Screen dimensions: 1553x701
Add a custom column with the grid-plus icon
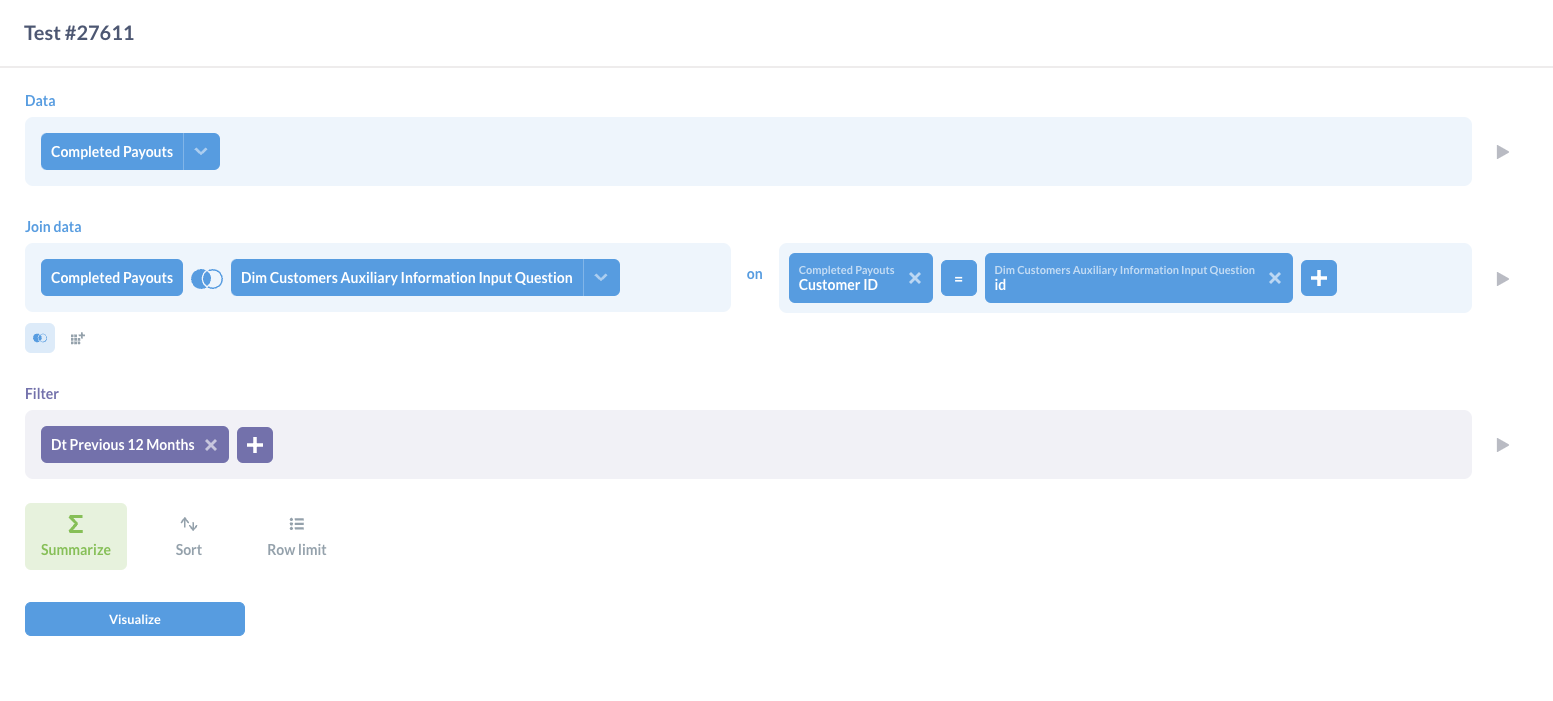coord(77,337)
